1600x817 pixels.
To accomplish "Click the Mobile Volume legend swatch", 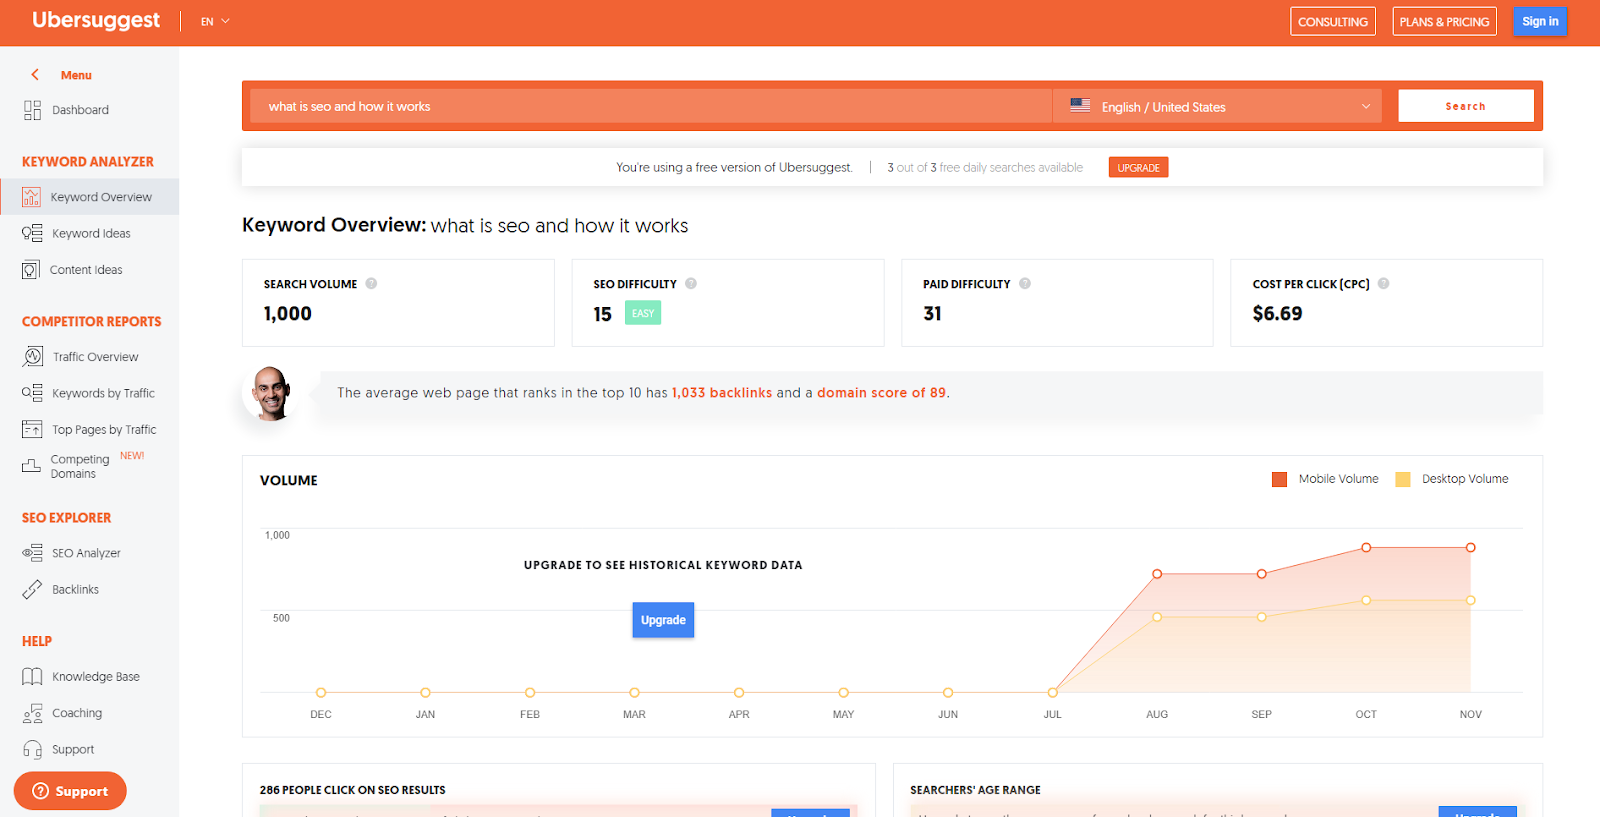I will pos(1279,479).
